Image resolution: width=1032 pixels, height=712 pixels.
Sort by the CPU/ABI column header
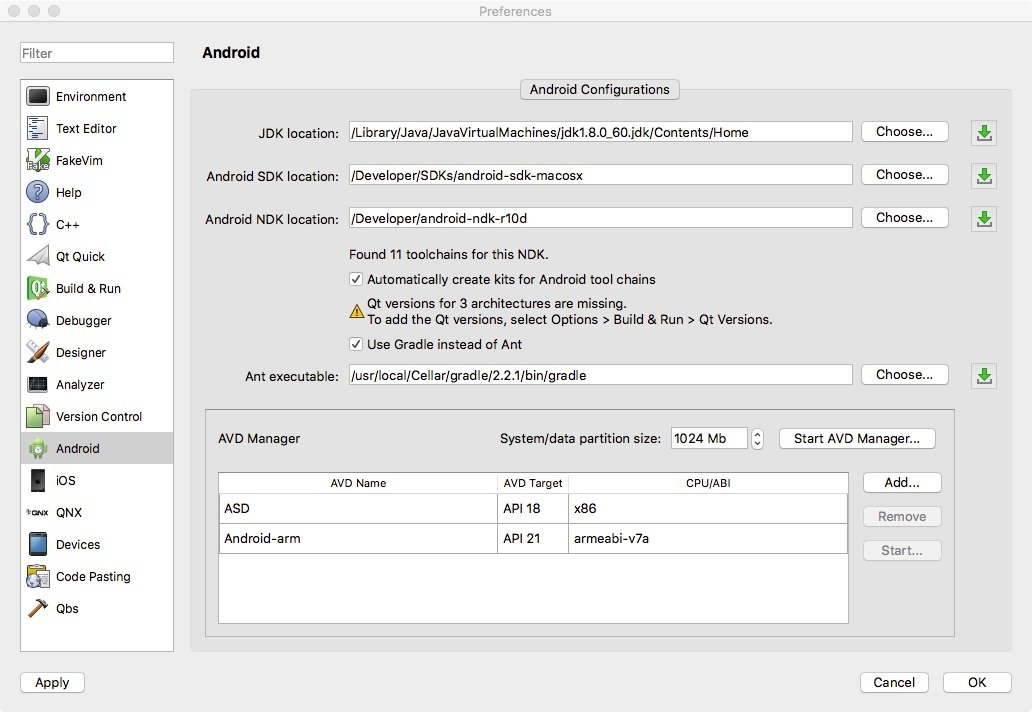[x=708, y=483]
